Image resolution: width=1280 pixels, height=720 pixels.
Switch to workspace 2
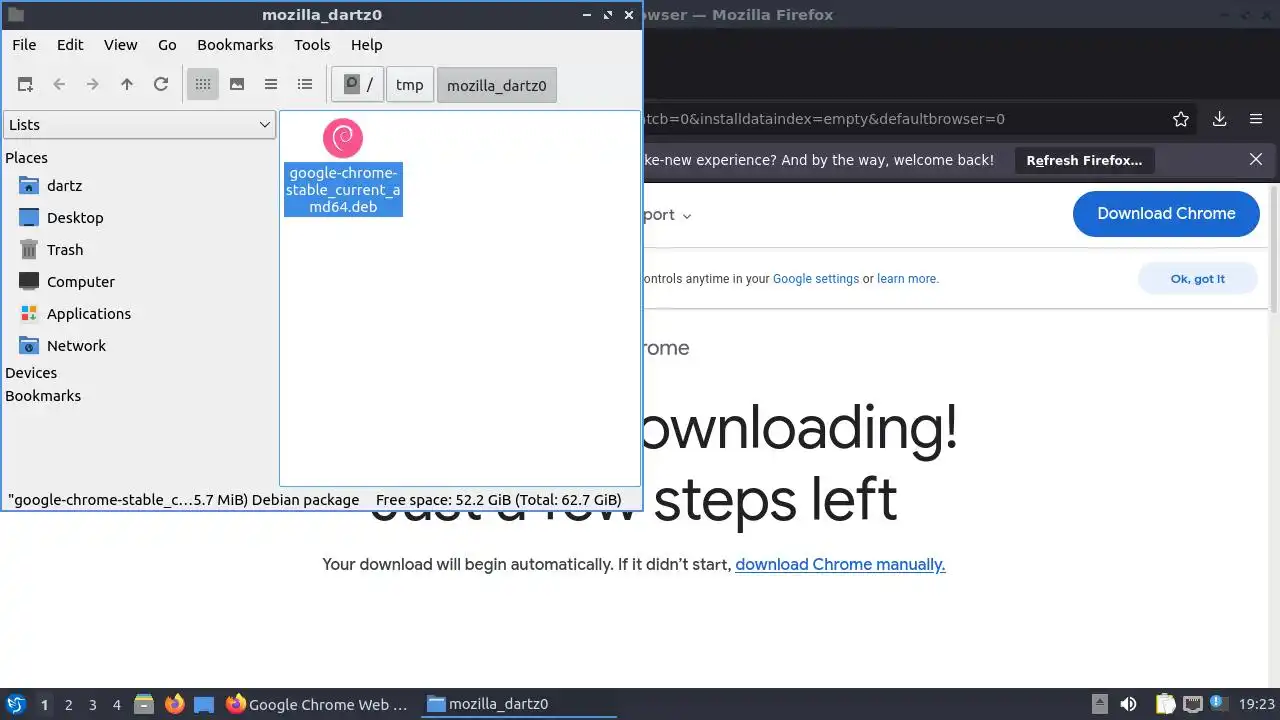(68, 705)
